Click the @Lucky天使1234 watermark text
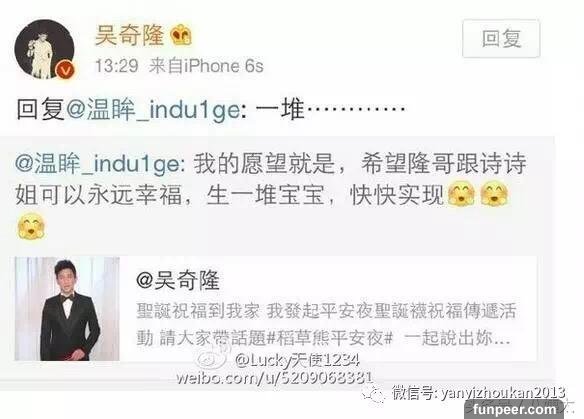This screenshot has width=584, height=419. [297, 360]
